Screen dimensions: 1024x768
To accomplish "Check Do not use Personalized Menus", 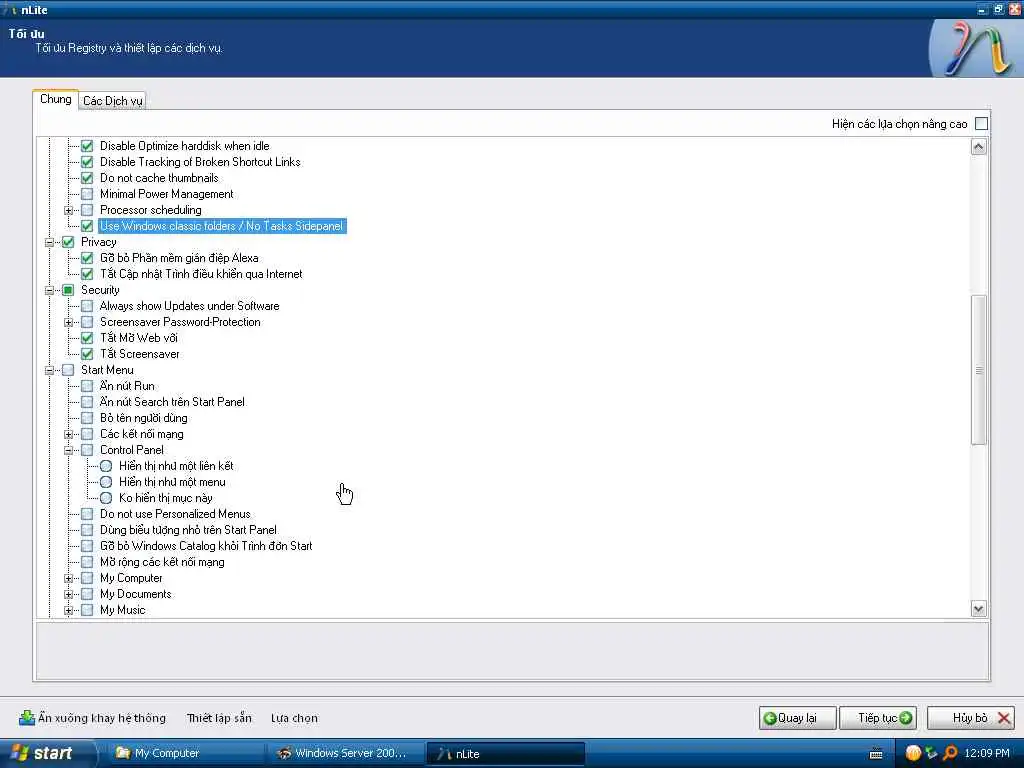I will (87, 514).
